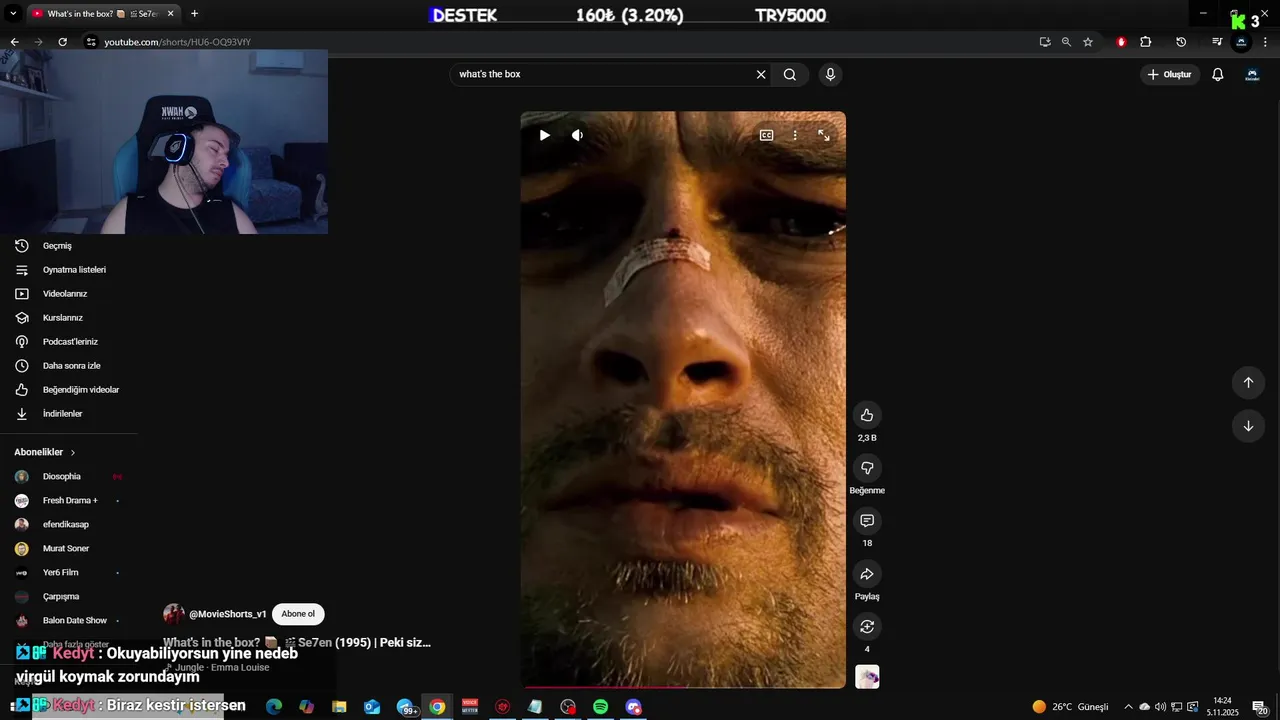Share the short with Paylaş
Viewport: 1280px width, 720px height.
tap(867, 574)
